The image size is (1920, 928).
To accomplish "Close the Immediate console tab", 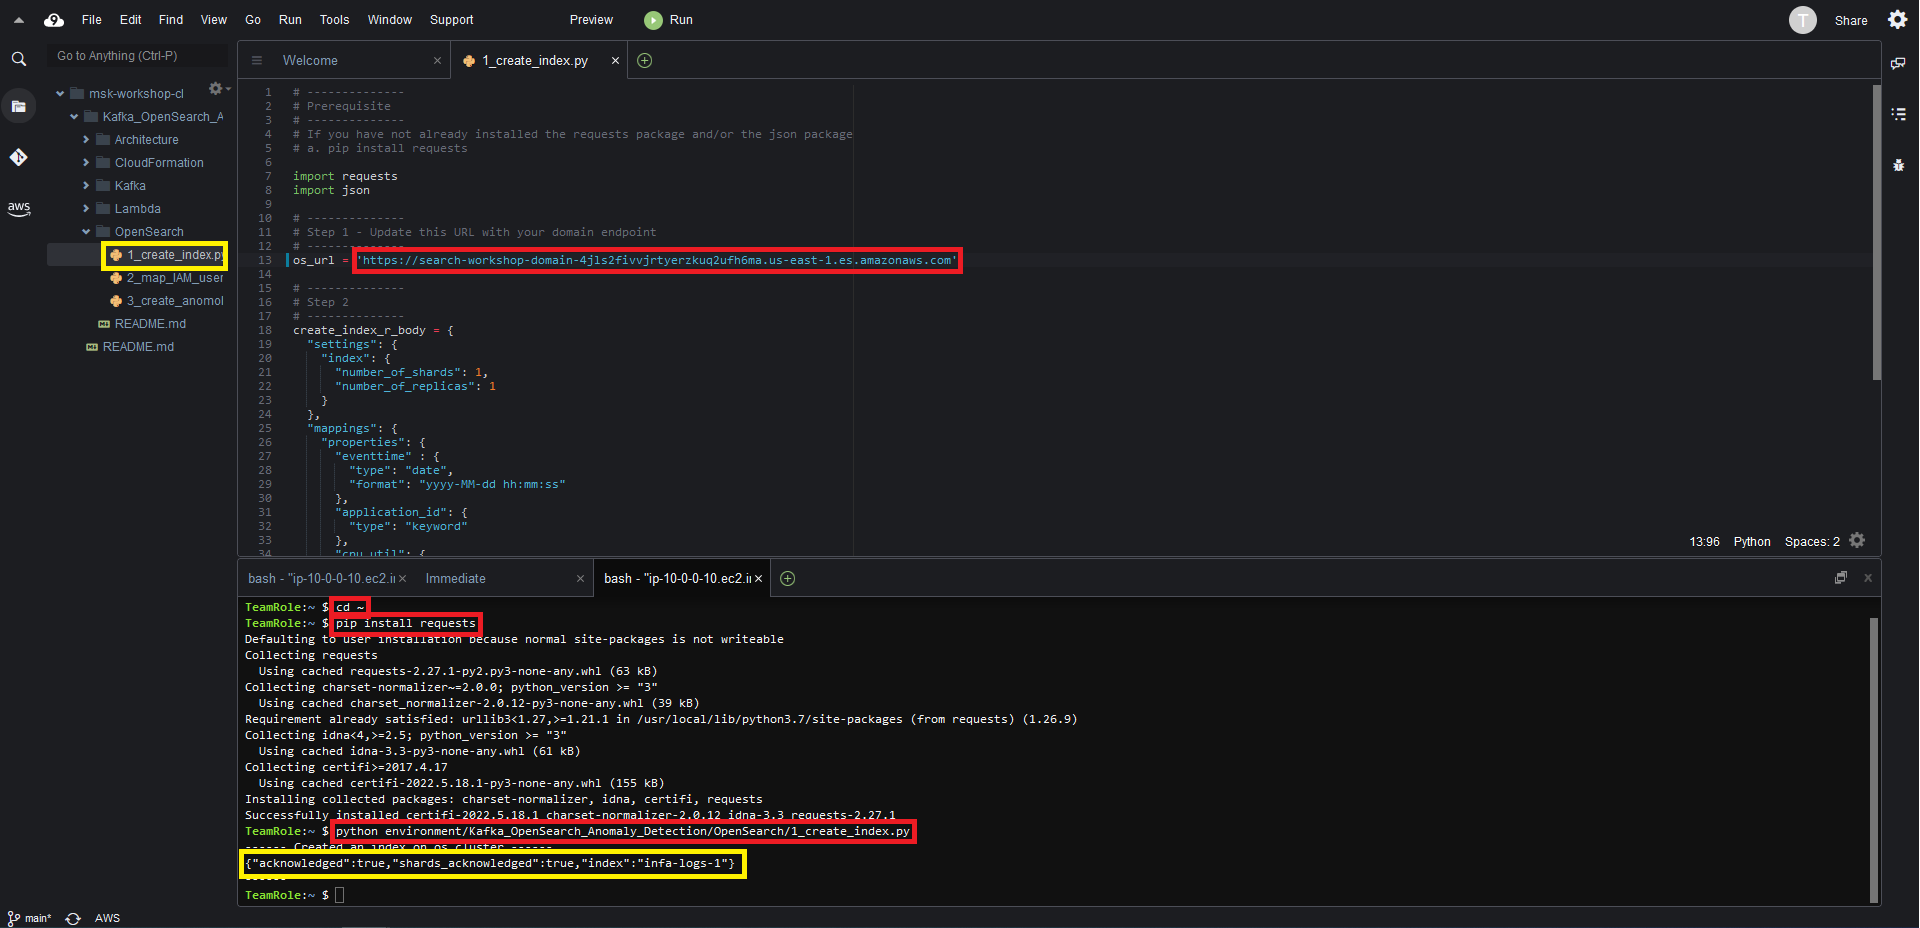I will 580,579.
